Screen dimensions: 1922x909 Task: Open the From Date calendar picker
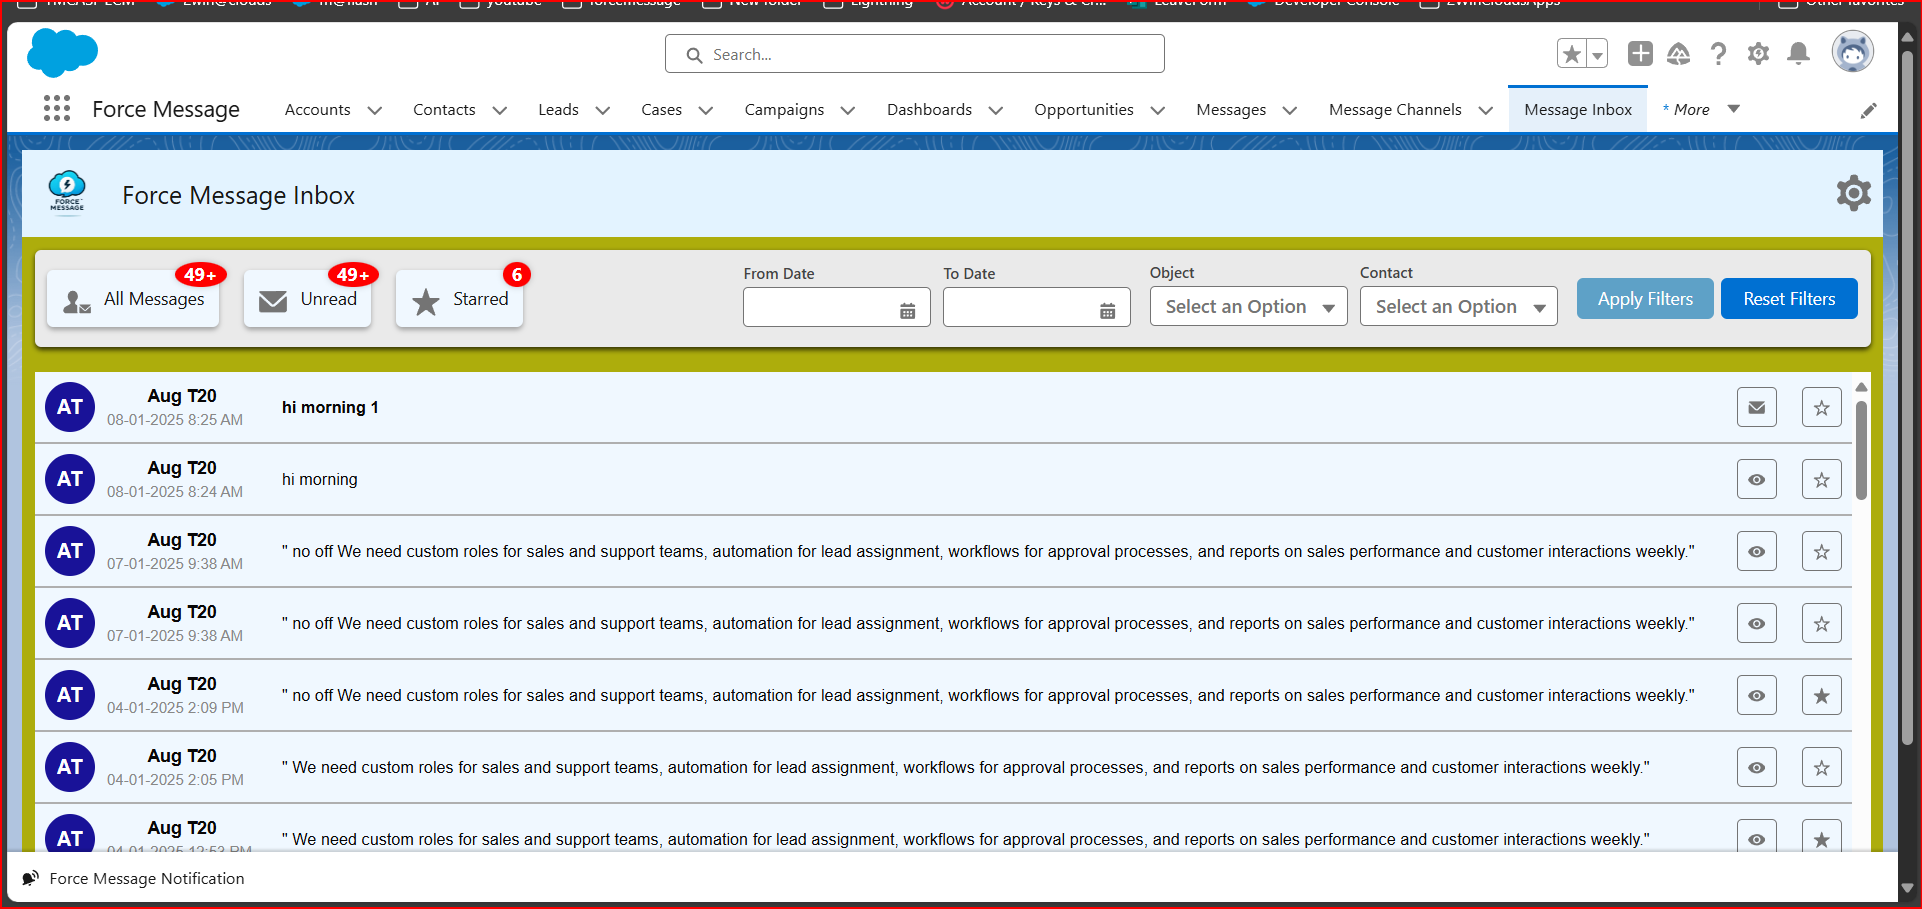pyautogui.click(x=907, y=311)
